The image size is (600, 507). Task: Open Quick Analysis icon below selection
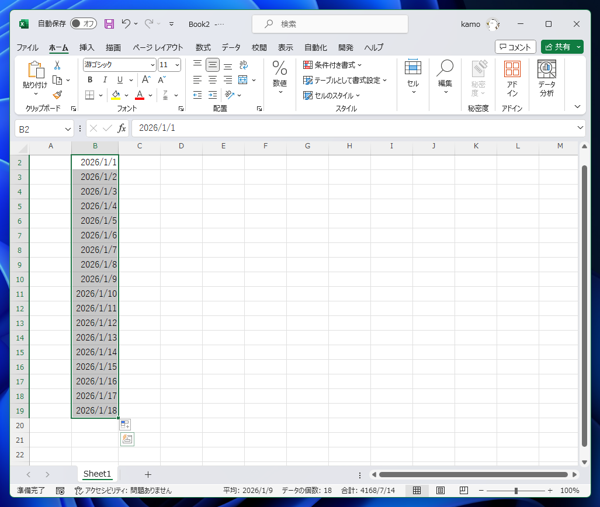coord(127,439)
